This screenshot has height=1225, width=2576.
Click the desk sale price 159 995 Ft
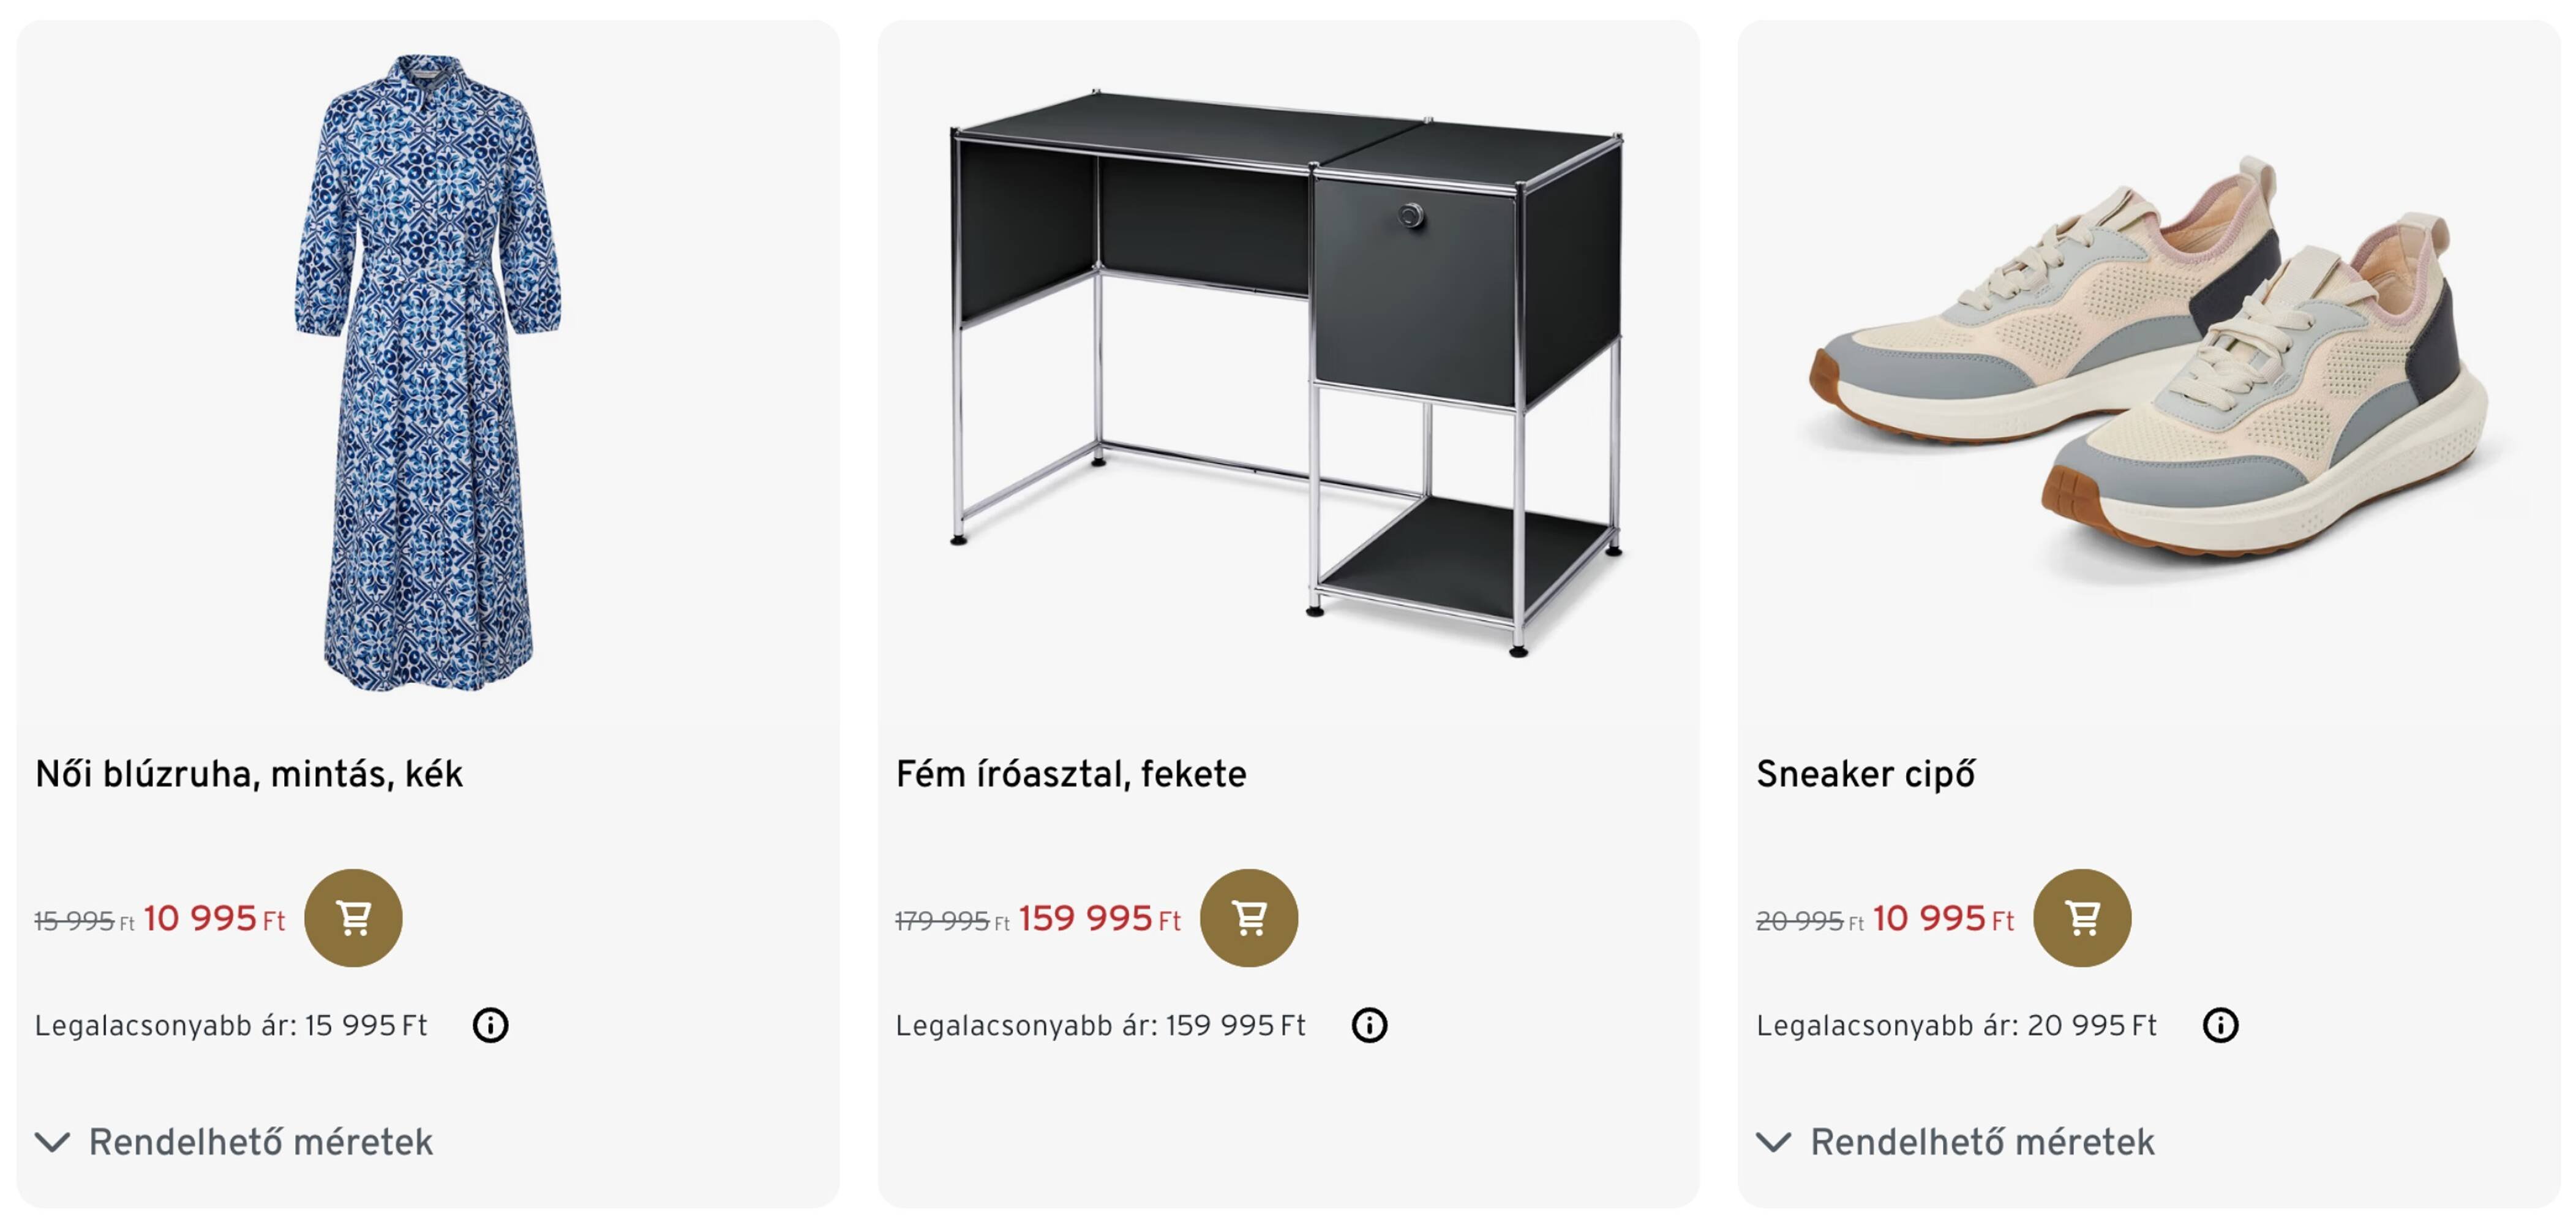tap(1099, 918)
